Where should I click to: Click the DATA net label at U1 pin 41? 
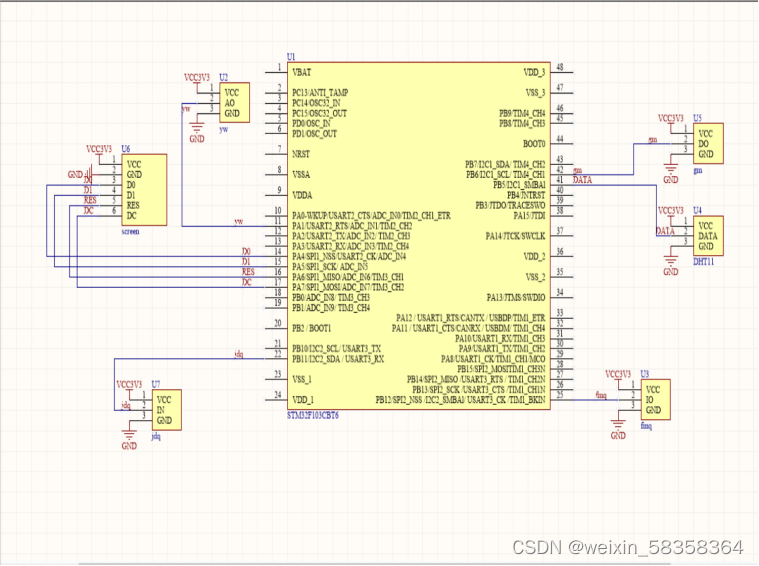582,180
